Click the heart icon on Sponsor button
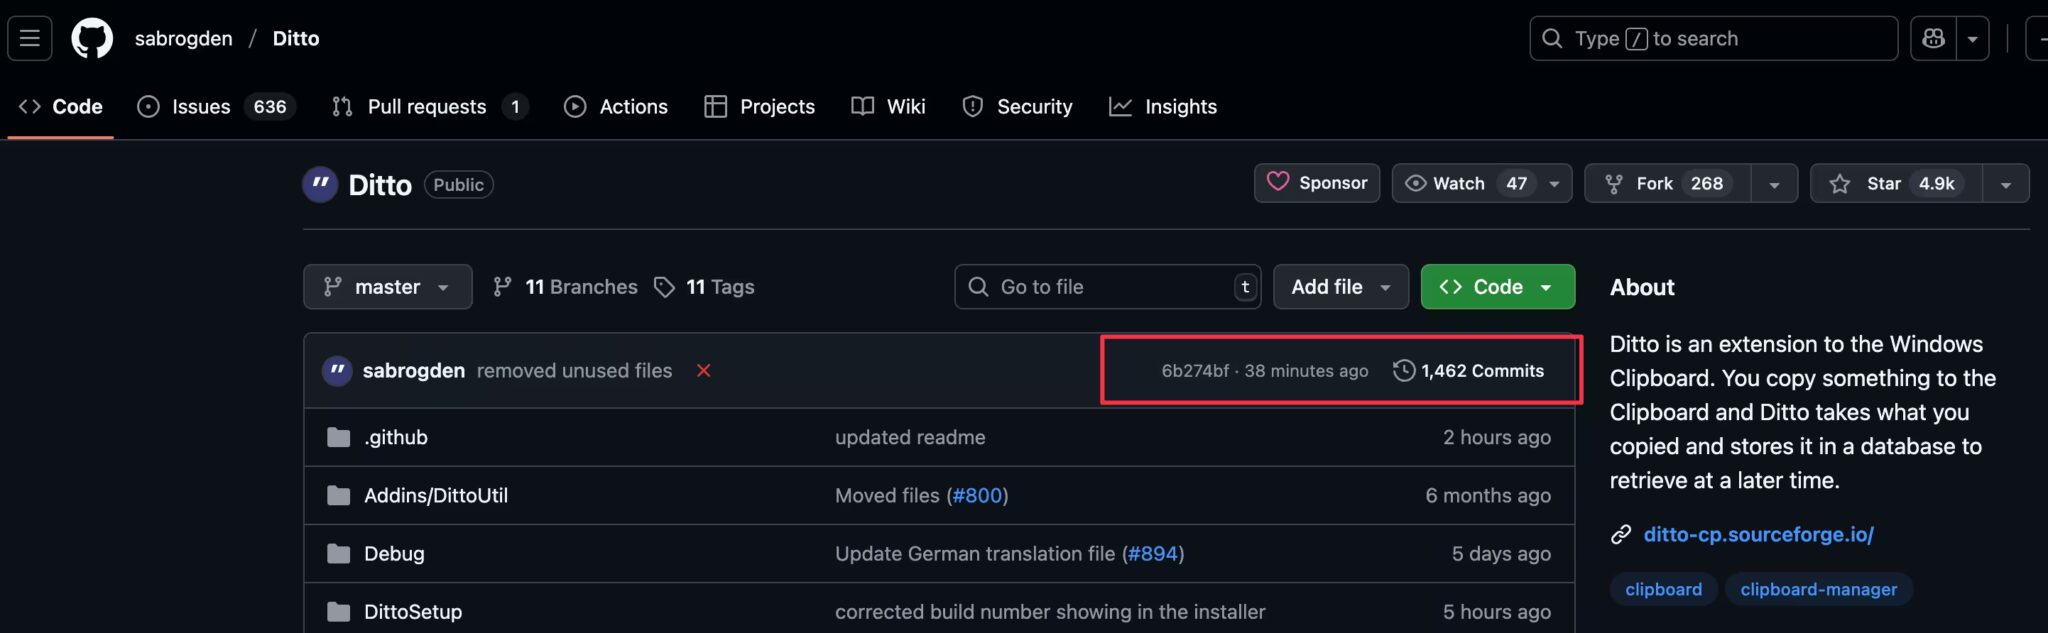Screen dimensions: 2048x633 coord(1280,183)
